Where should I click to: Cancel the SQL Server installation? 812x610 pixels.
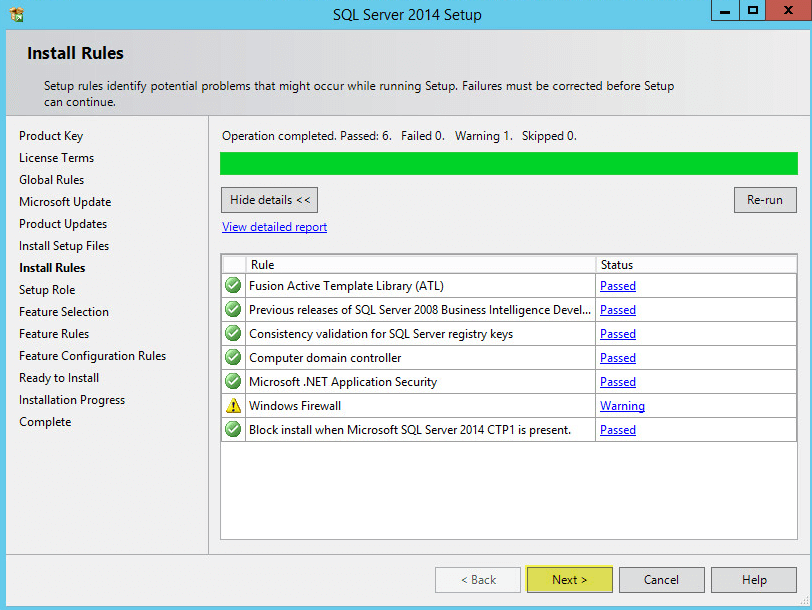(x=661, y=579)
